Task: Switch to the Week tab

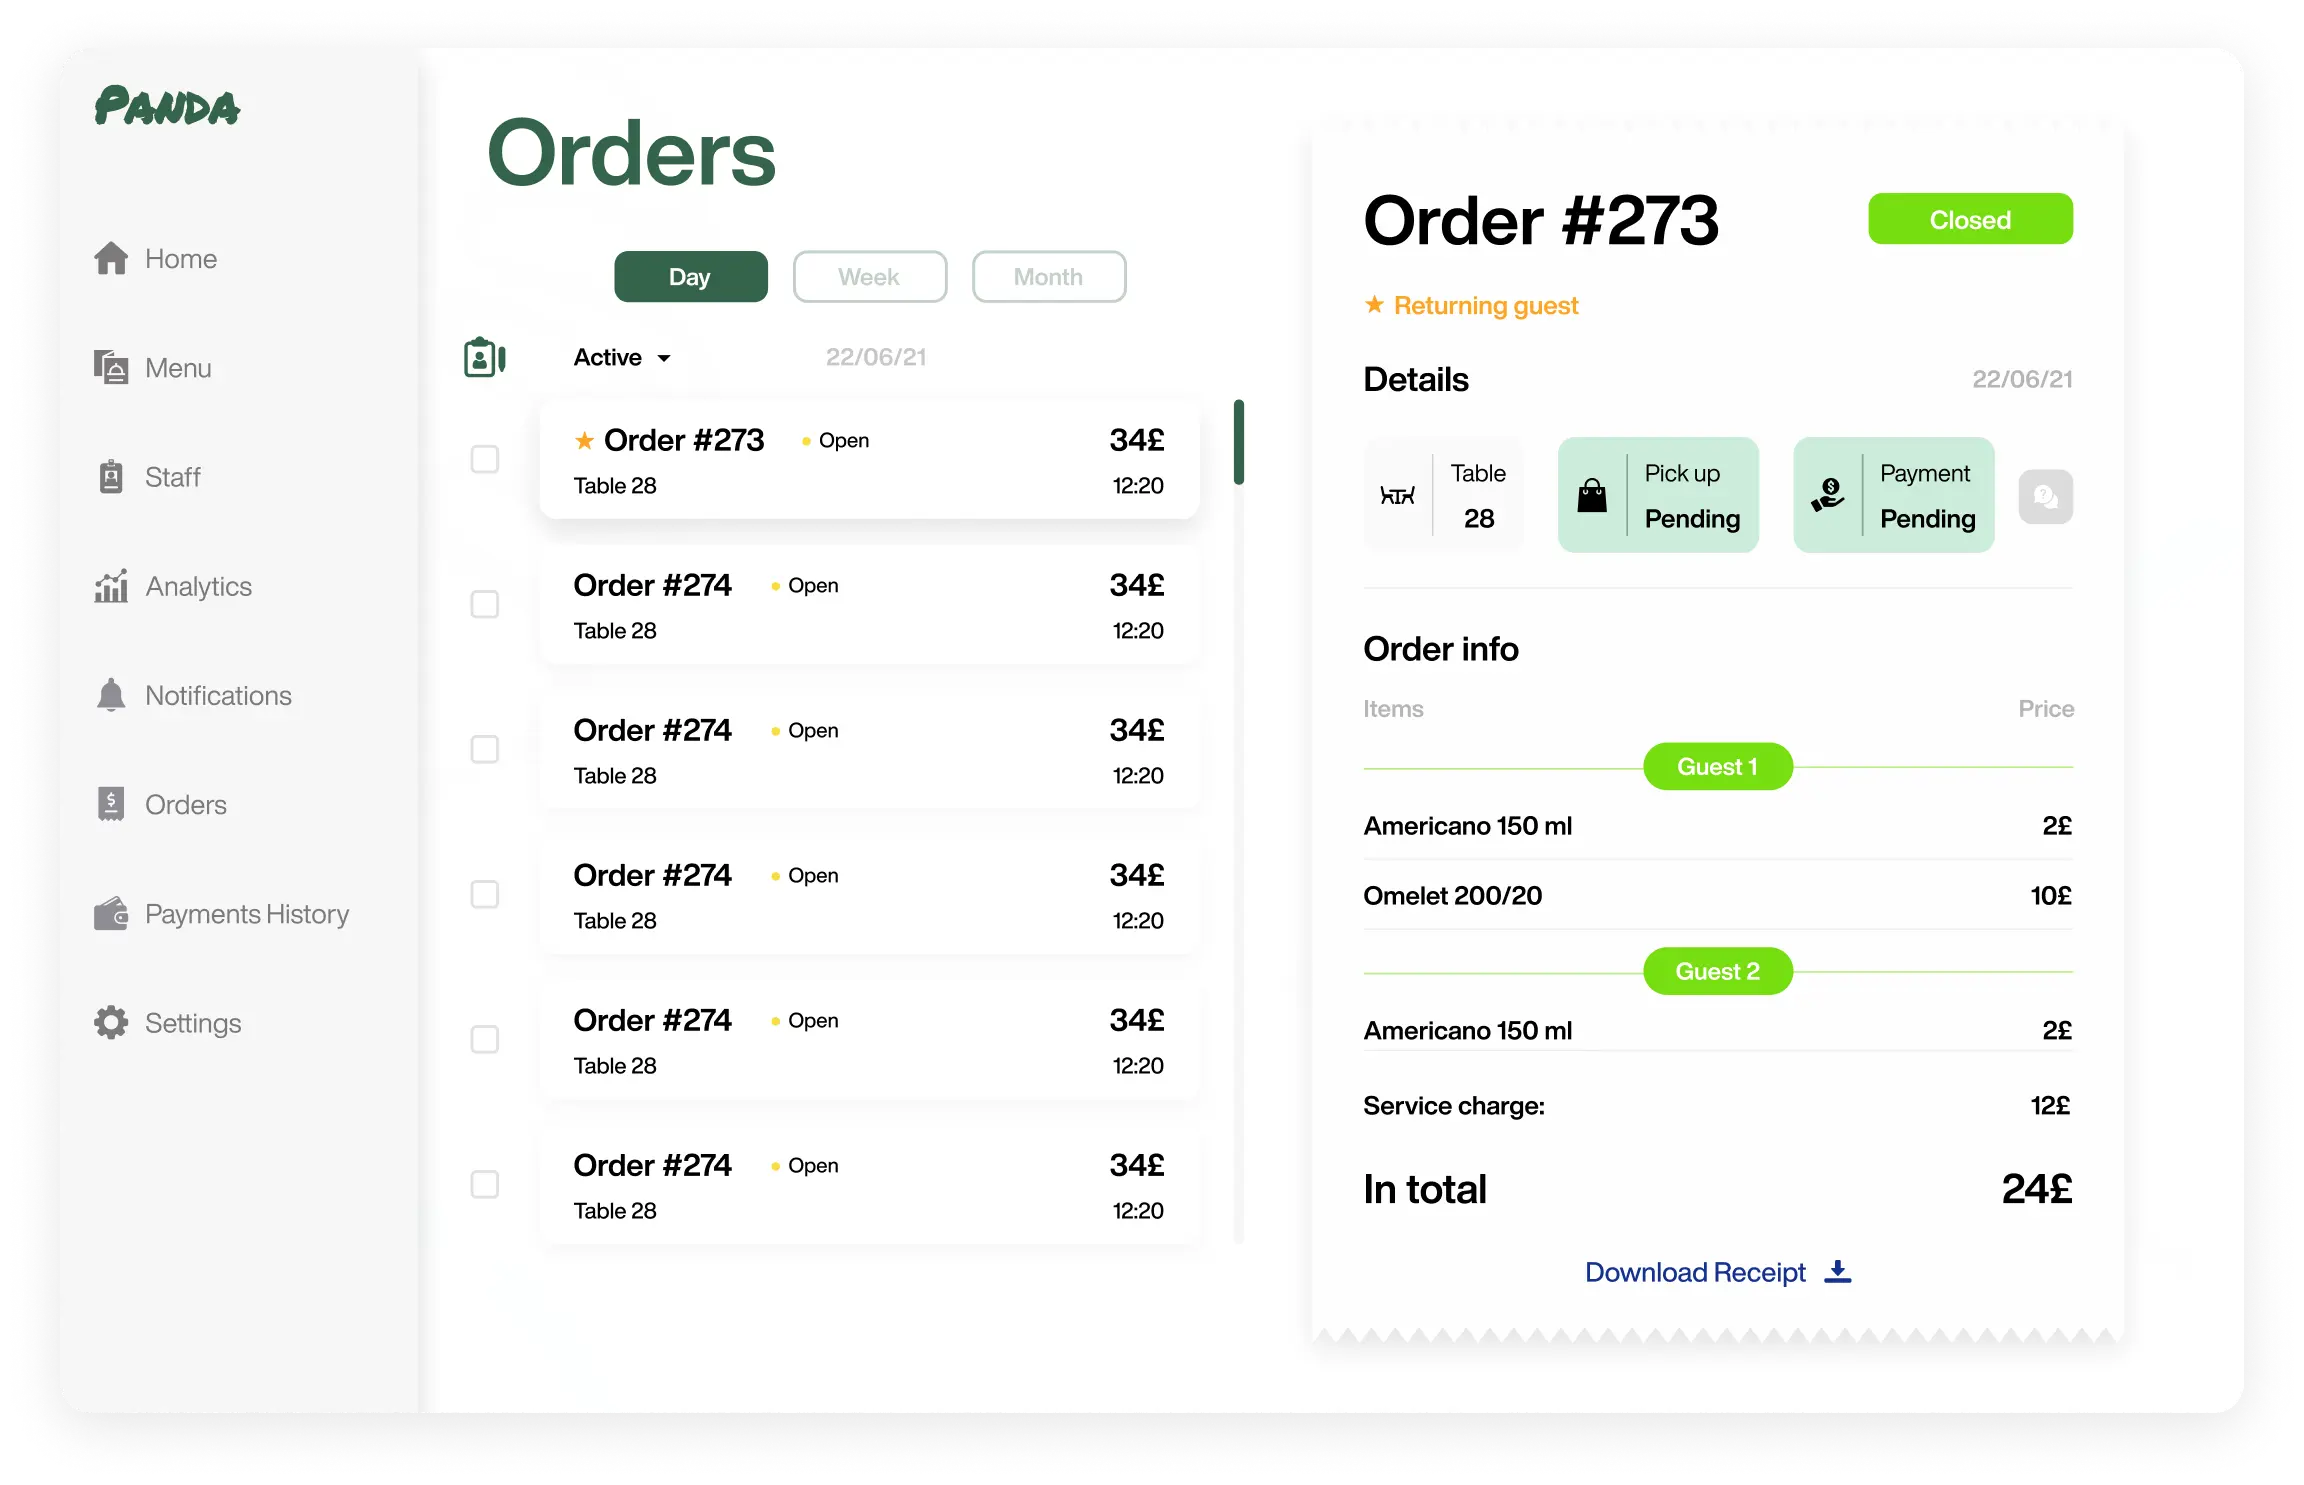Action: (870, 275)
